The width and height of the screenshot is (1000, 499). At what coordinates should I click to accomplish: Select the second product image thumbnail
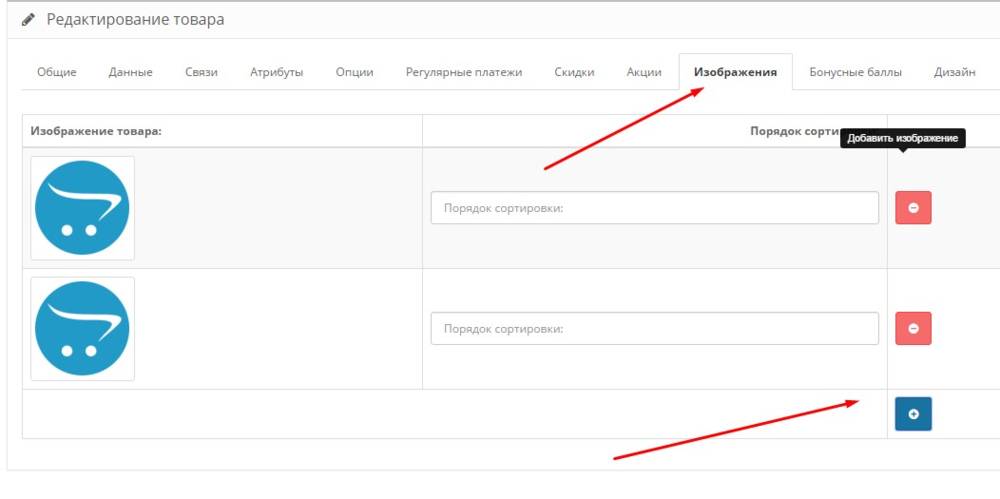click(x=82, y=329)
